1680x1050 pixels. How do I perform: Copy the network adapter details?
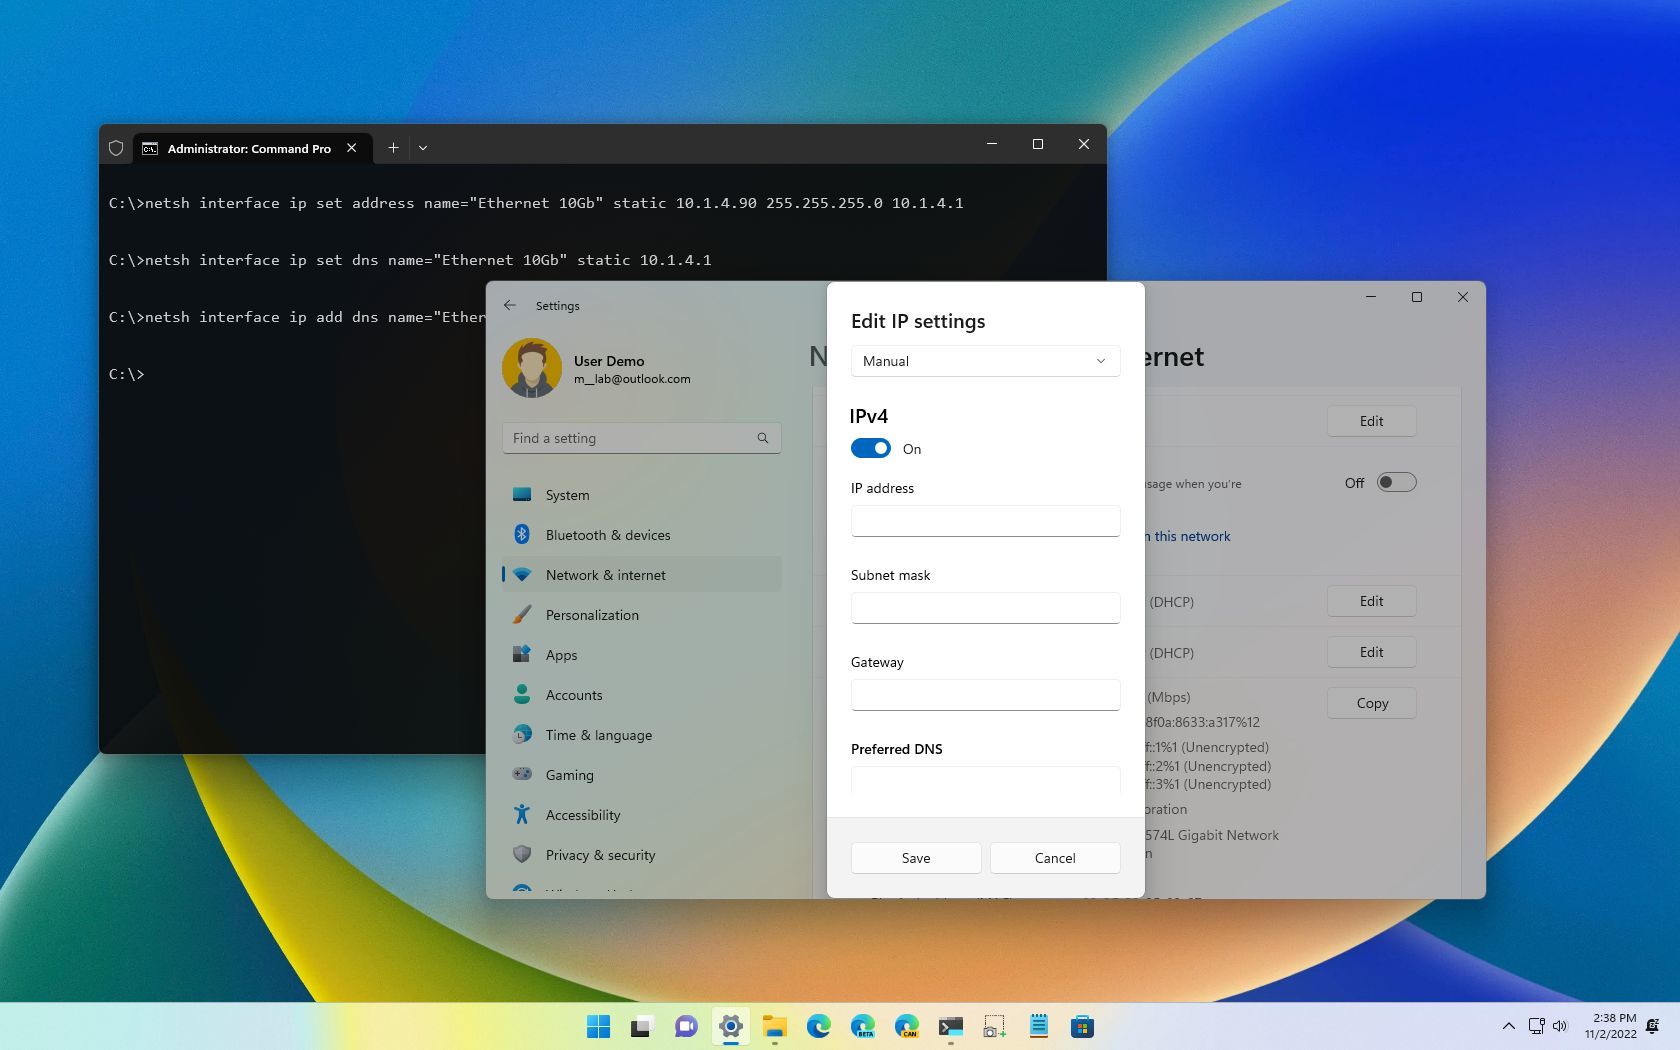point(1371,703)
